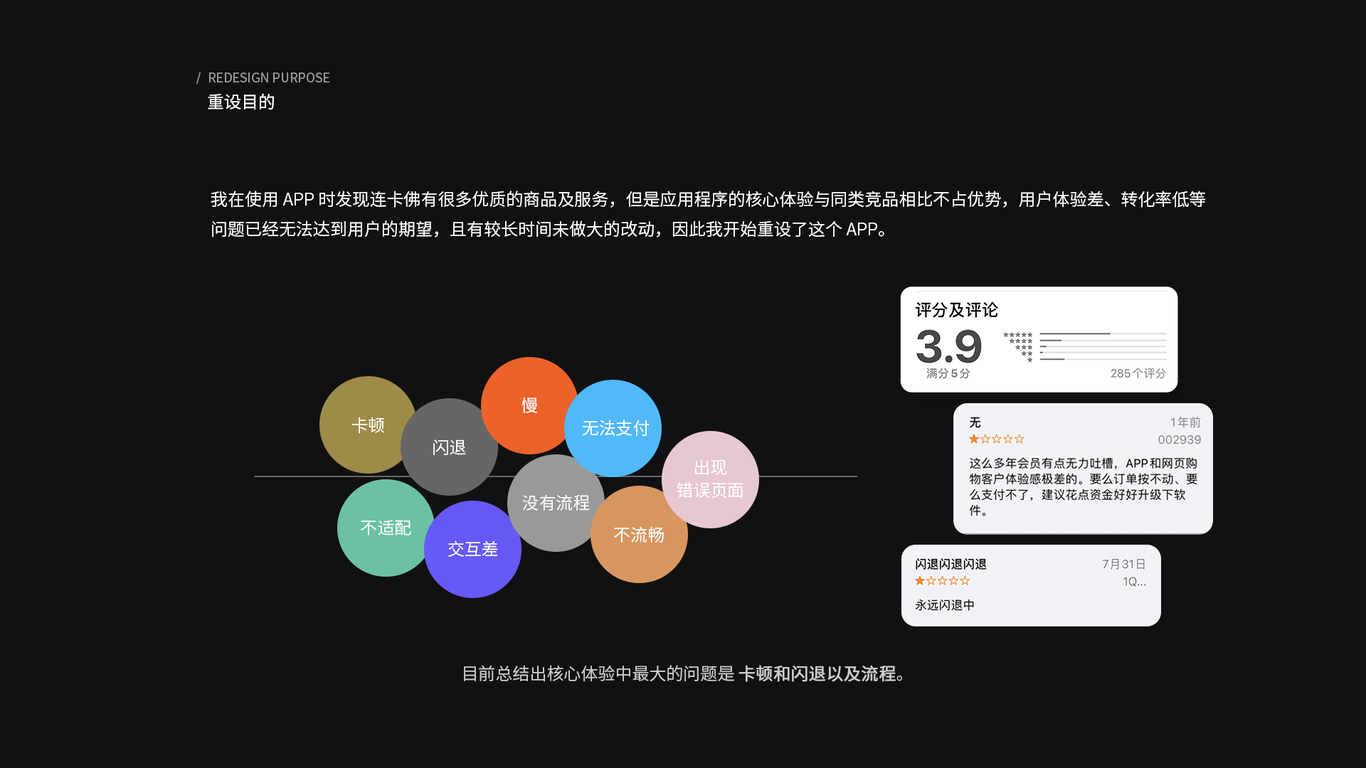This screenshot has height=768, width=1366.
Task: Click the REDESIGN PURPOSE heading
Action: [269, 77]
